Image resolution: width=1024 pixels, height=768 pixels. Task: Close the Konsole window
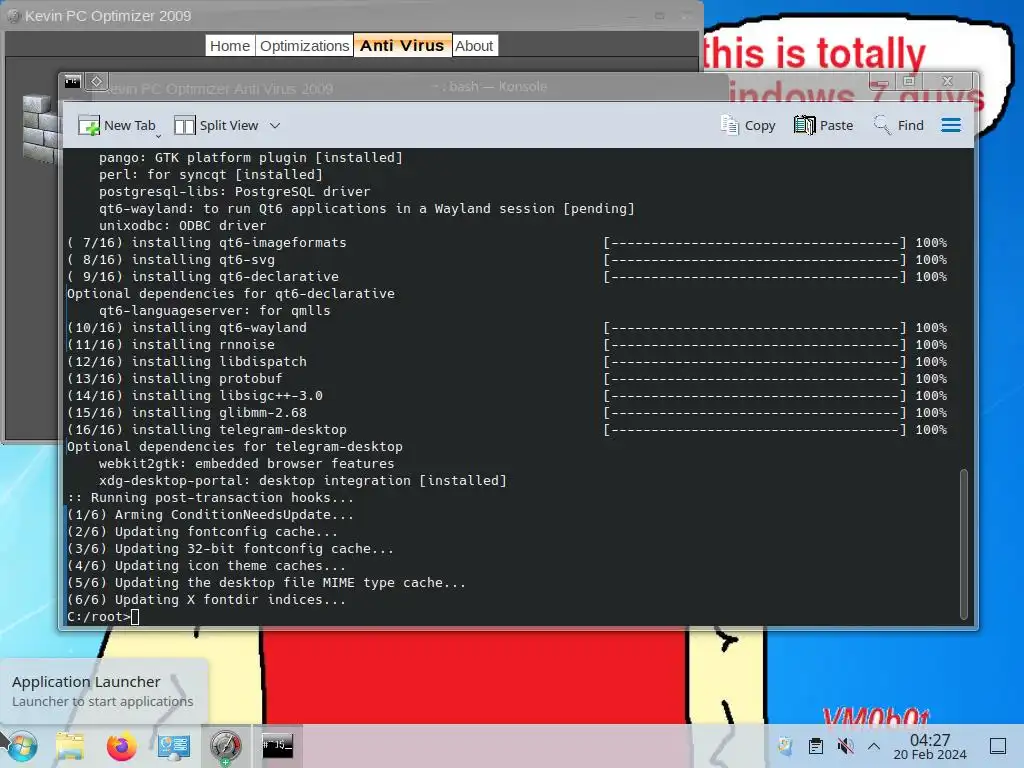[948, 81]
